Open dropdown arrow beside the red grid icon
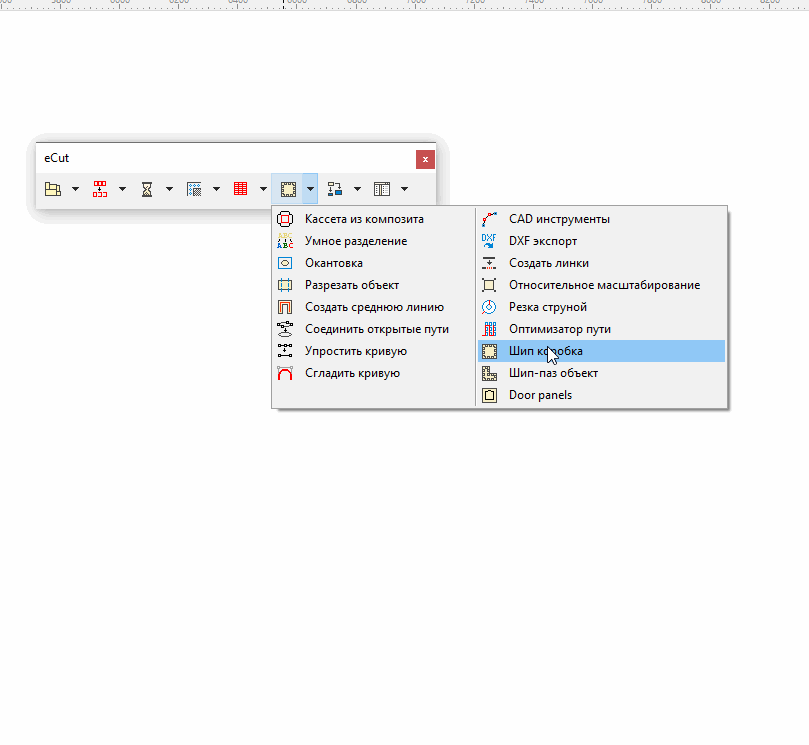This screenshot has height=745, width=809. [263, 188]
